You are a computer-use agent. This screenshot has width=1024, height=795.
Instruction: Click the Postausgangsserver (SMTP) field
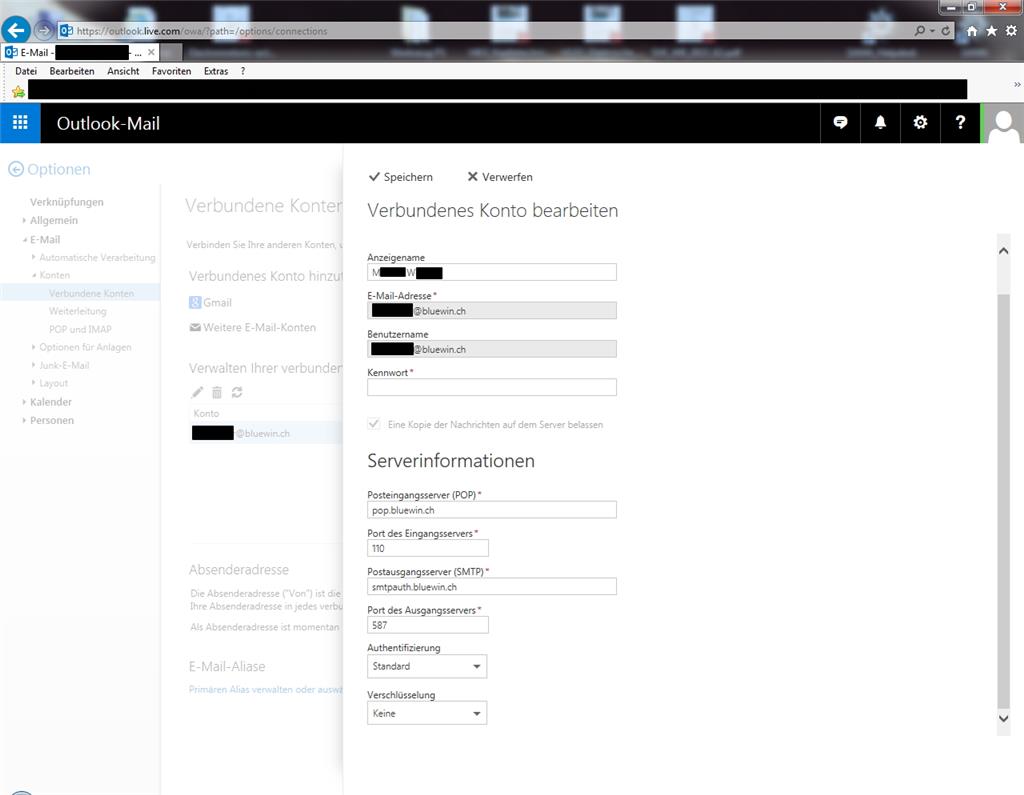pyautogui.click(x=492, y=587)
